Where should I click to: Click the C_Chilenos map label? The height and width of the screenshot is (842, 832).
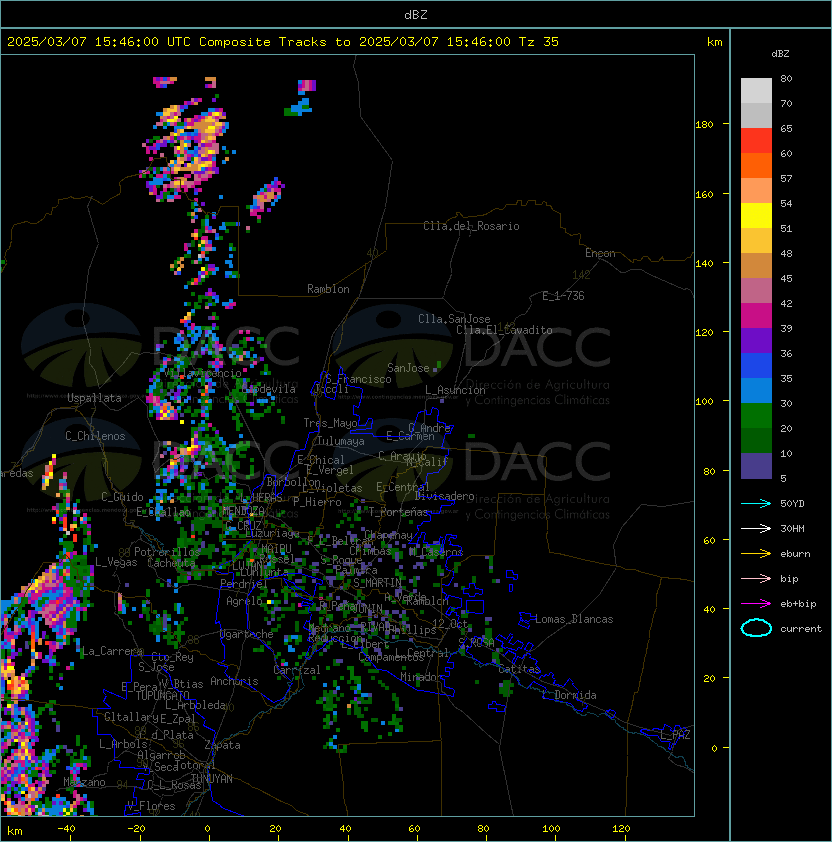[x=95, y=436]
